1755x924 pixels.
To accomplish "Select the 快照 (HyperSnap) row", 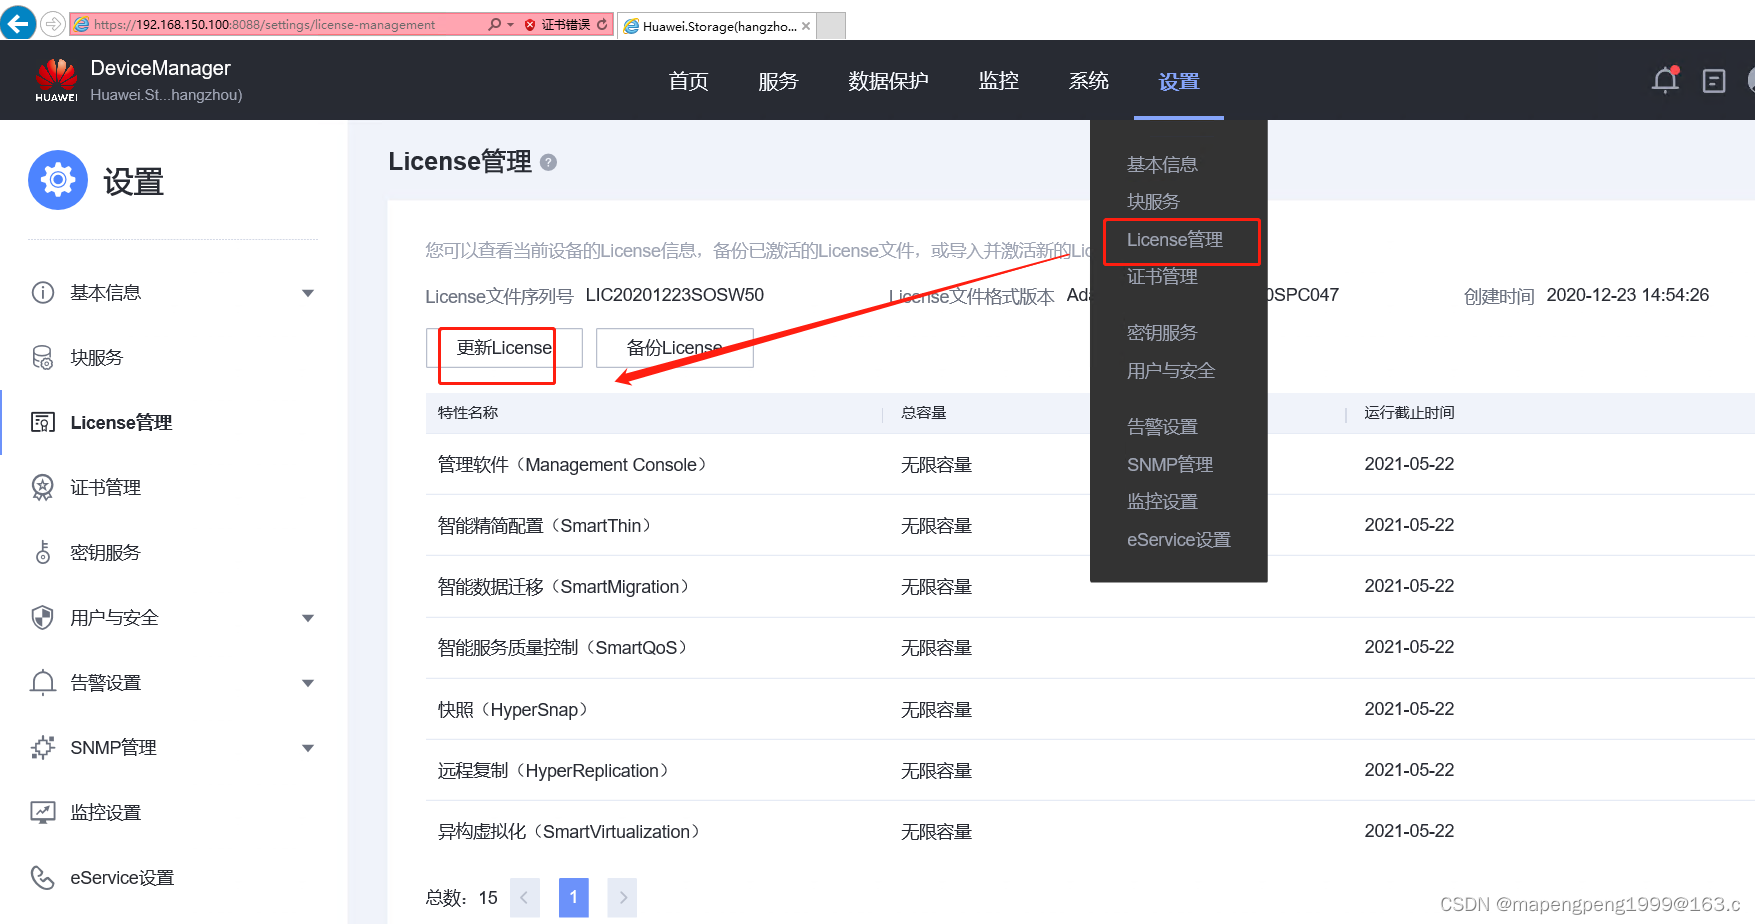I will pyautogui.click(x=1090, y=709).
